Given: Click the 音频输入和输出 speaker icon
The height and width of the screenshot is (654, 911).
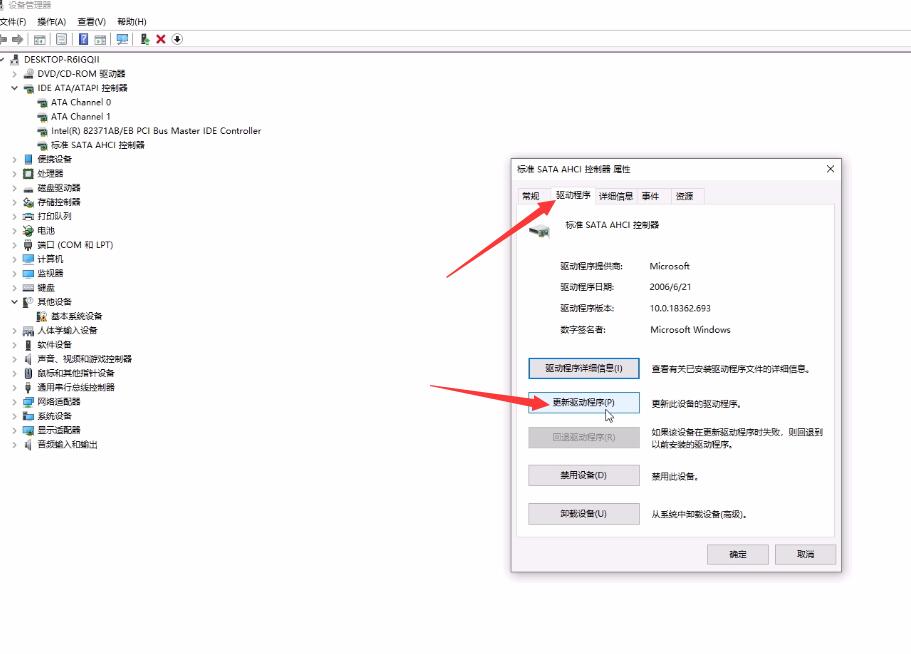Looking at the screenshot, I should 28,444.
